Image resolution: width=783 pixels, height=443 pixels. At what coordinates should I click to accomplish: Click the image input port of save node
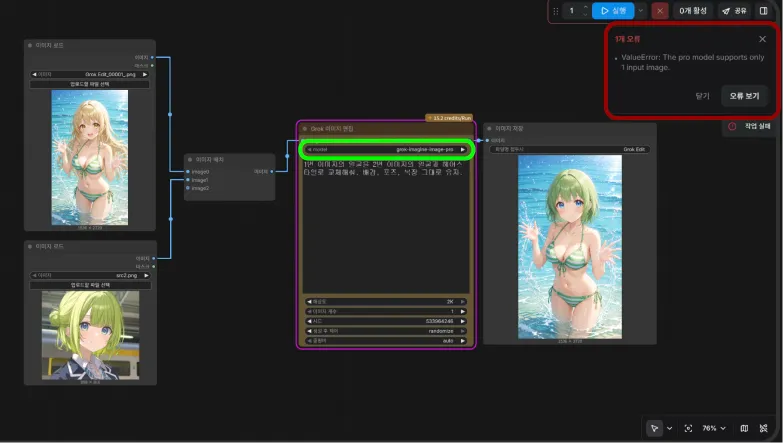pos(487,140)
